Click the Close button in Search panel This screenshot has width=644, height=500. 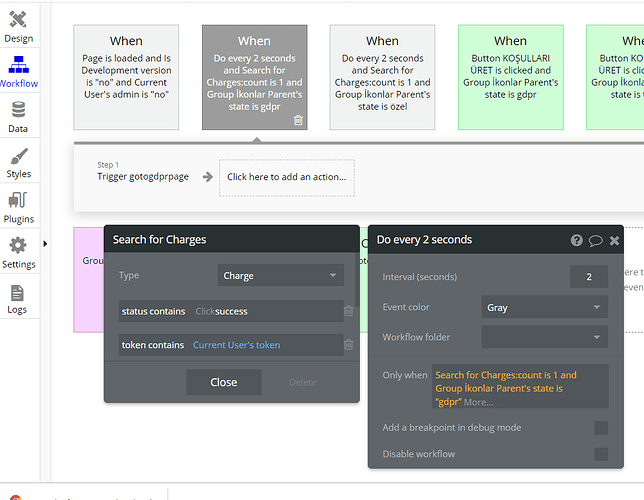[224, 382]
